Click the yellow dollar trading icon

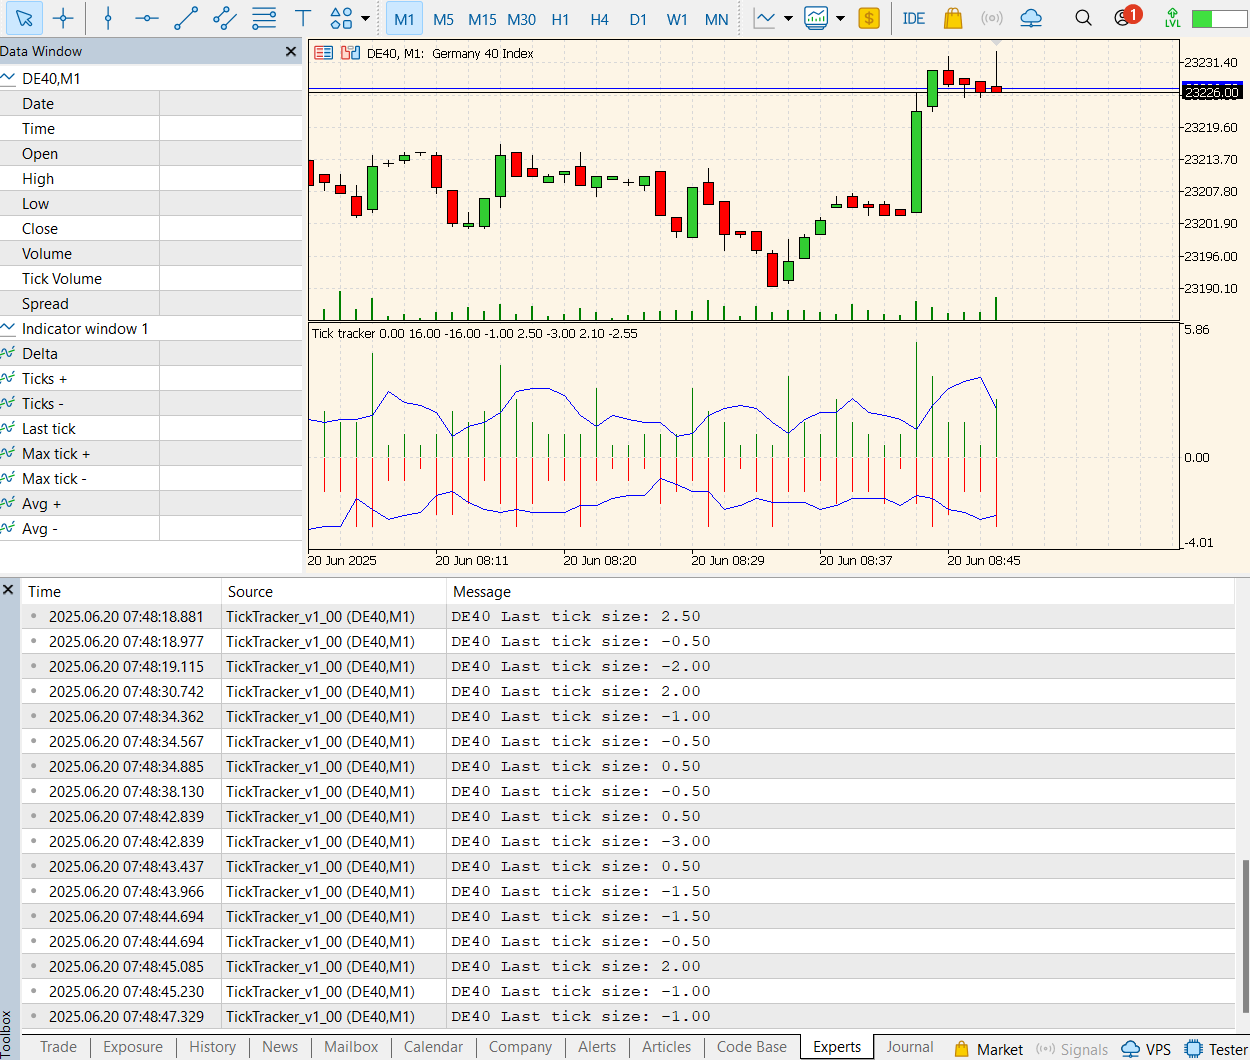(869, 18)
